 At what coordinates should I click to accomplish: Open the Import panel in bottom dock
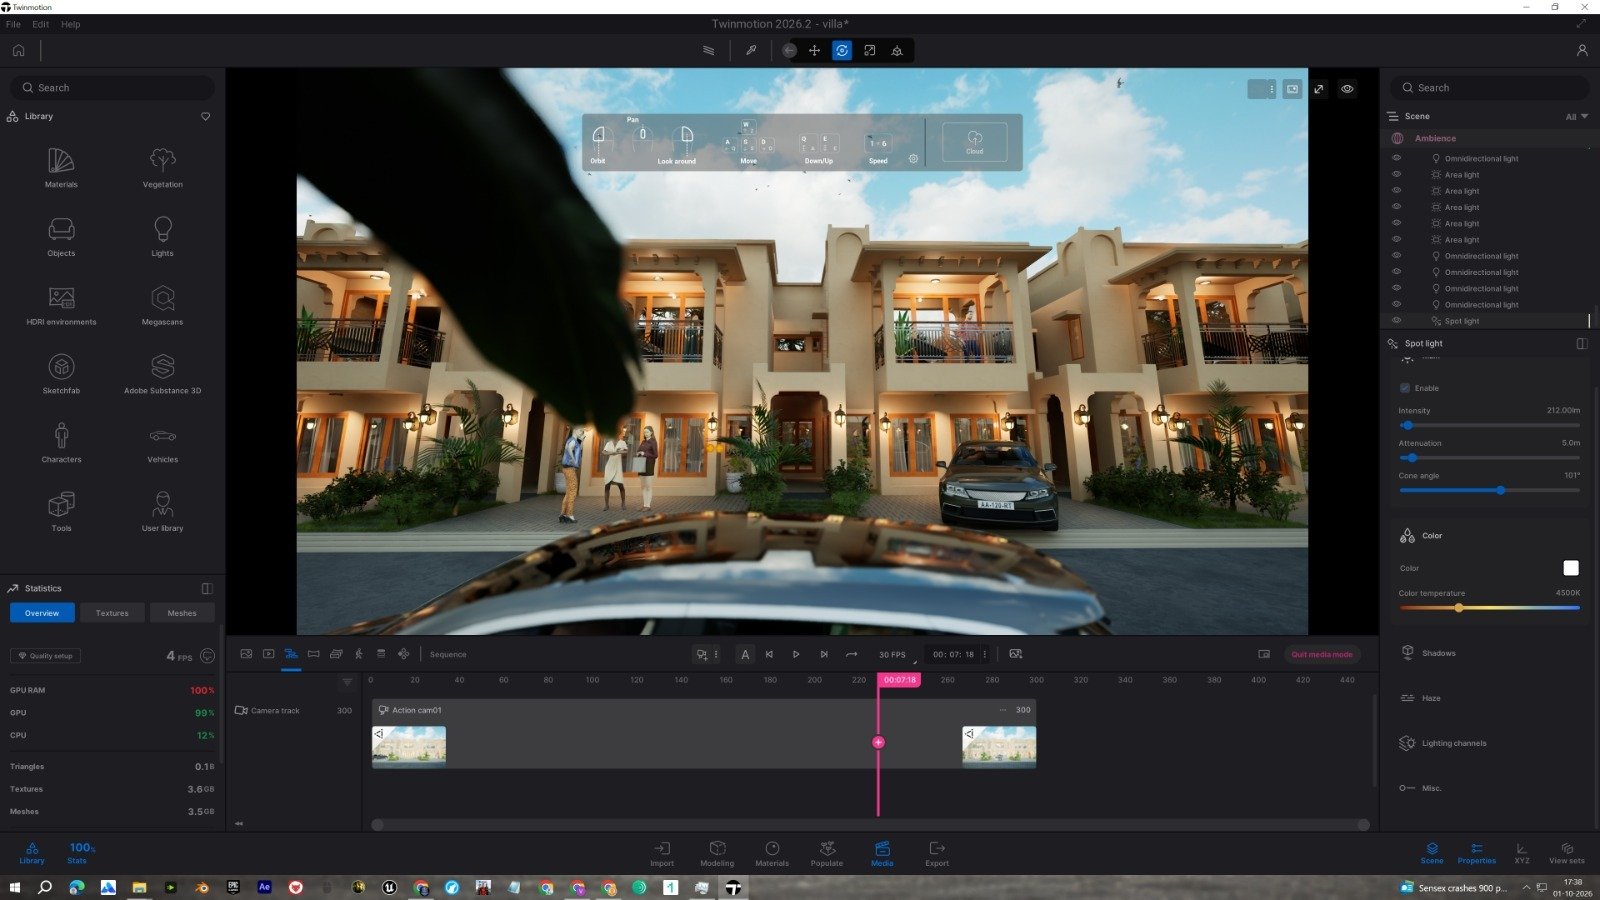tap(662, 853)
